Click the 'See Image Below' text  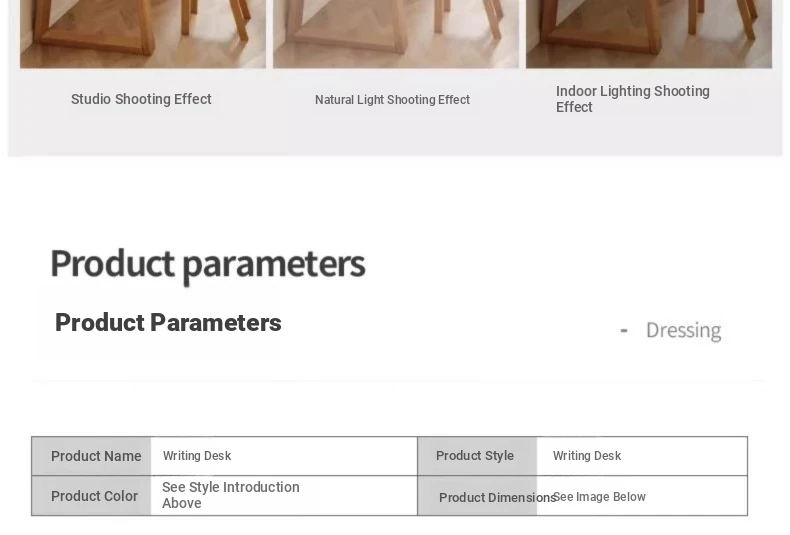[x=600, y=497]
